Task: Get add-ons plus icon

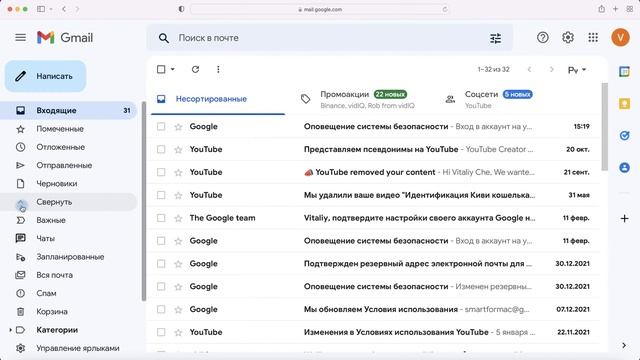Action: coord(624,219)
